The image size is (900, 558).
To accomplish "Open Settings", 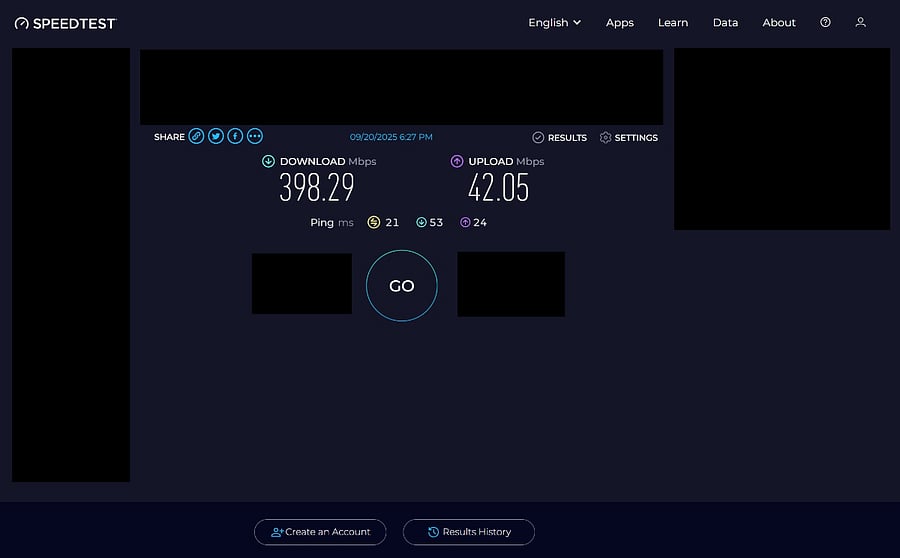I will coord(629,137).
